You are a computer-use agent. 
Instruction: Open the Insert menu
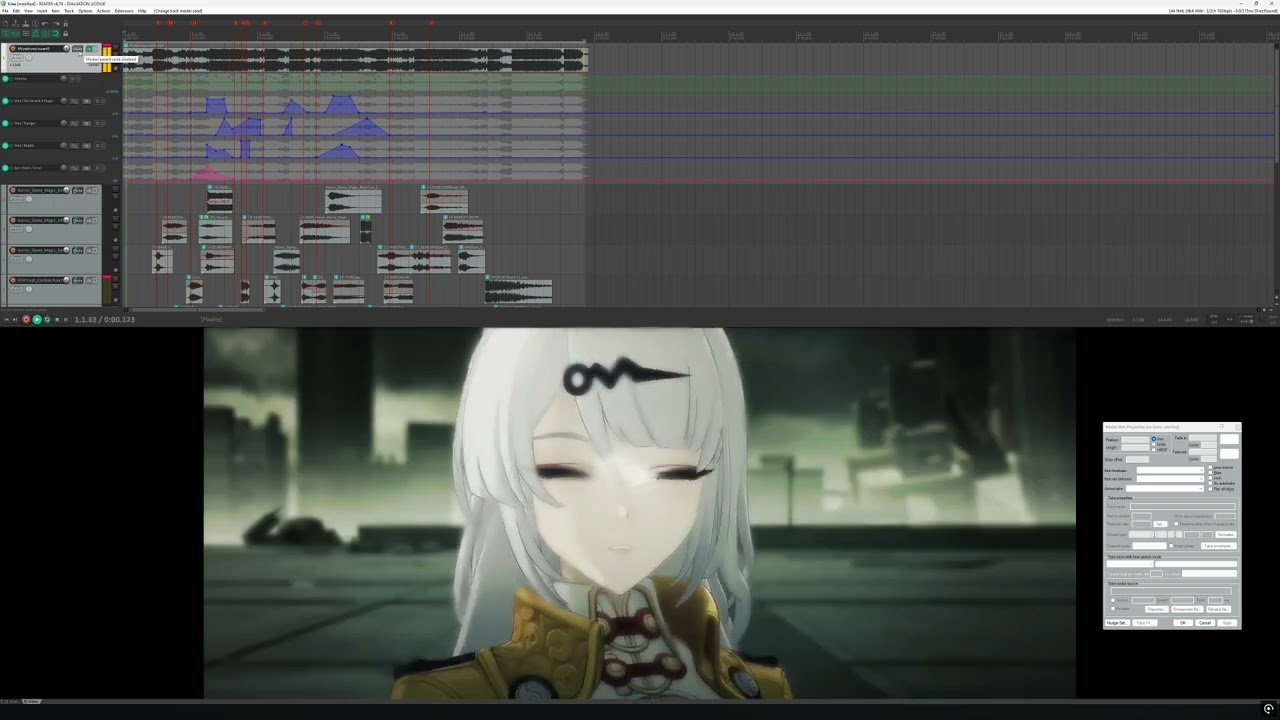pos(42,11)
